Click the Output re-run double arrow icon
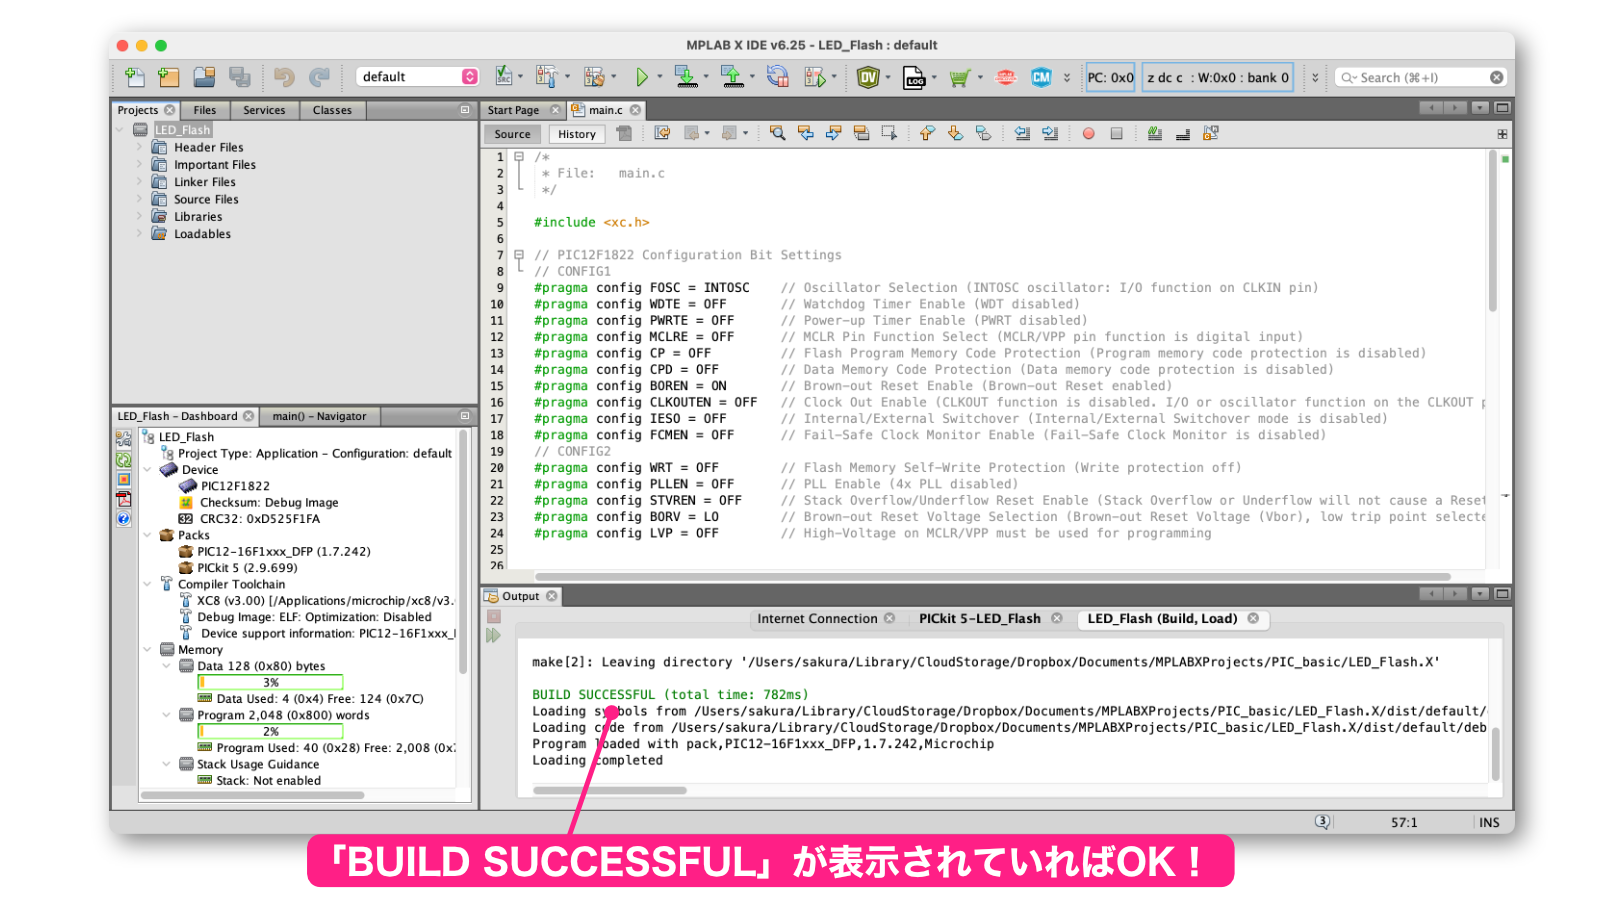 point(493,635)
